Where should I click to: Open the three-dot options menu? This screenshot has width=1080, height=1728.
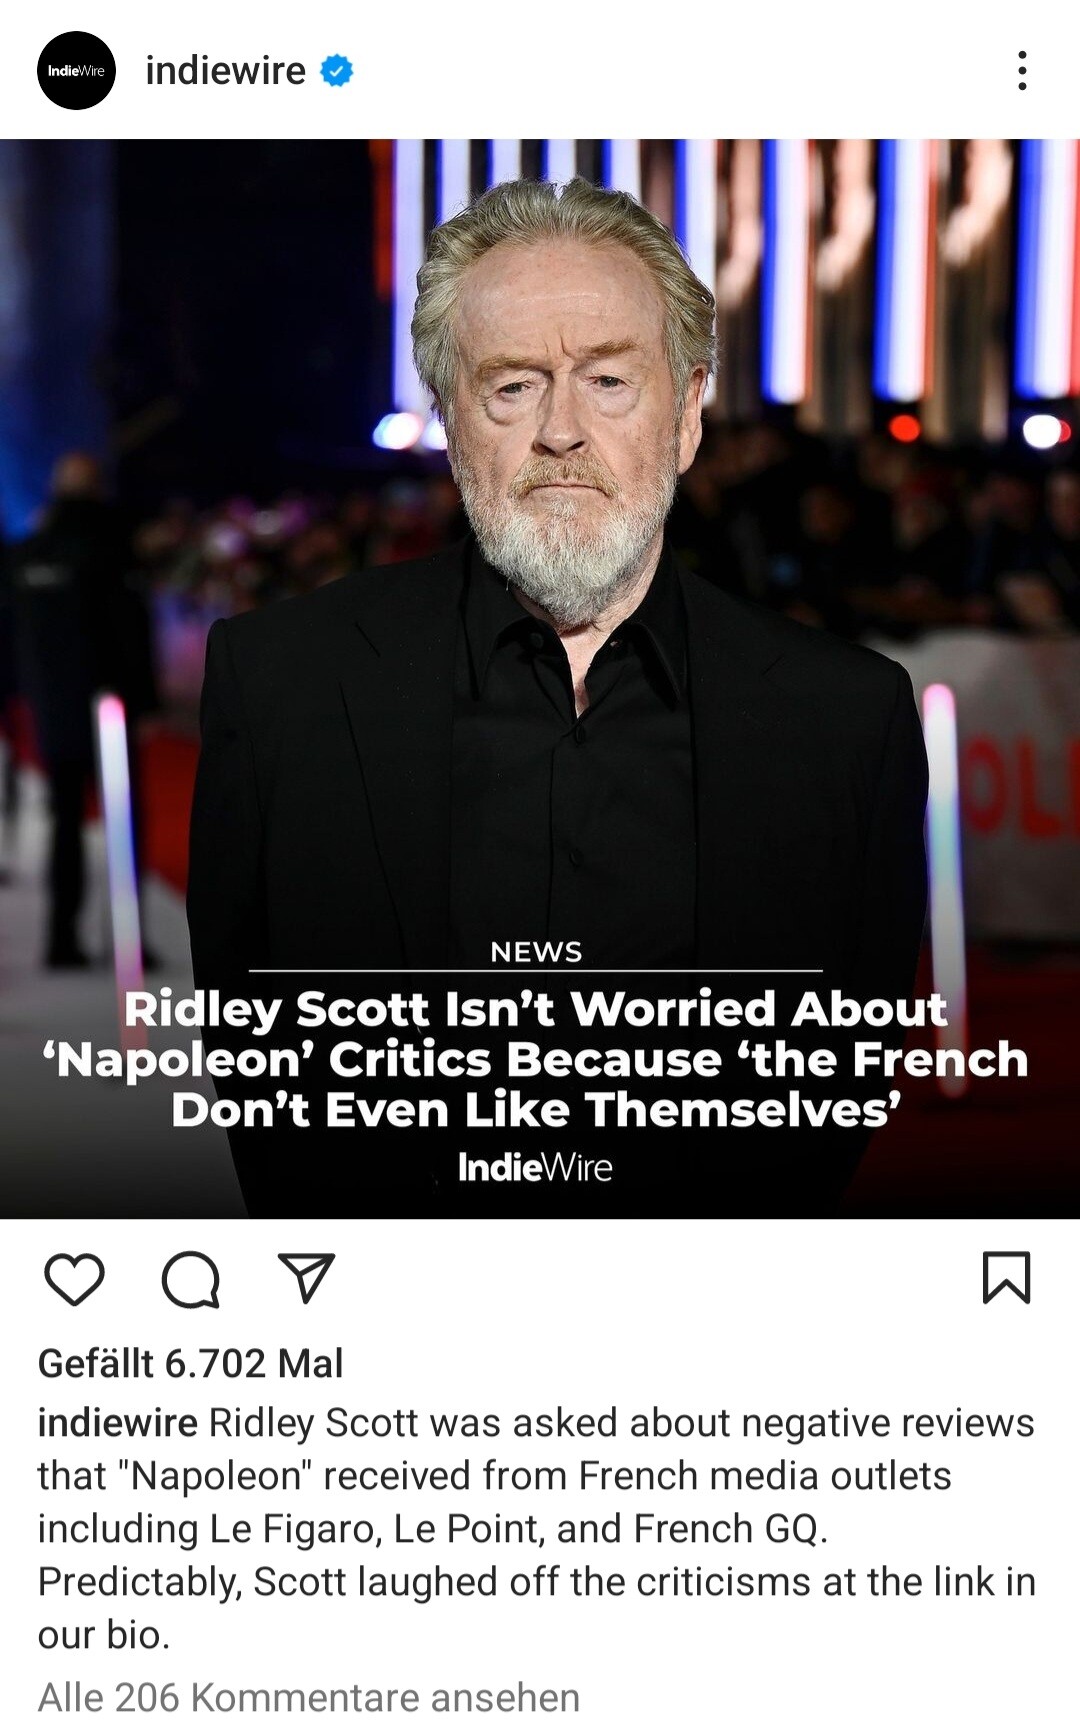pyautogui.click(x=1022, y=71)
